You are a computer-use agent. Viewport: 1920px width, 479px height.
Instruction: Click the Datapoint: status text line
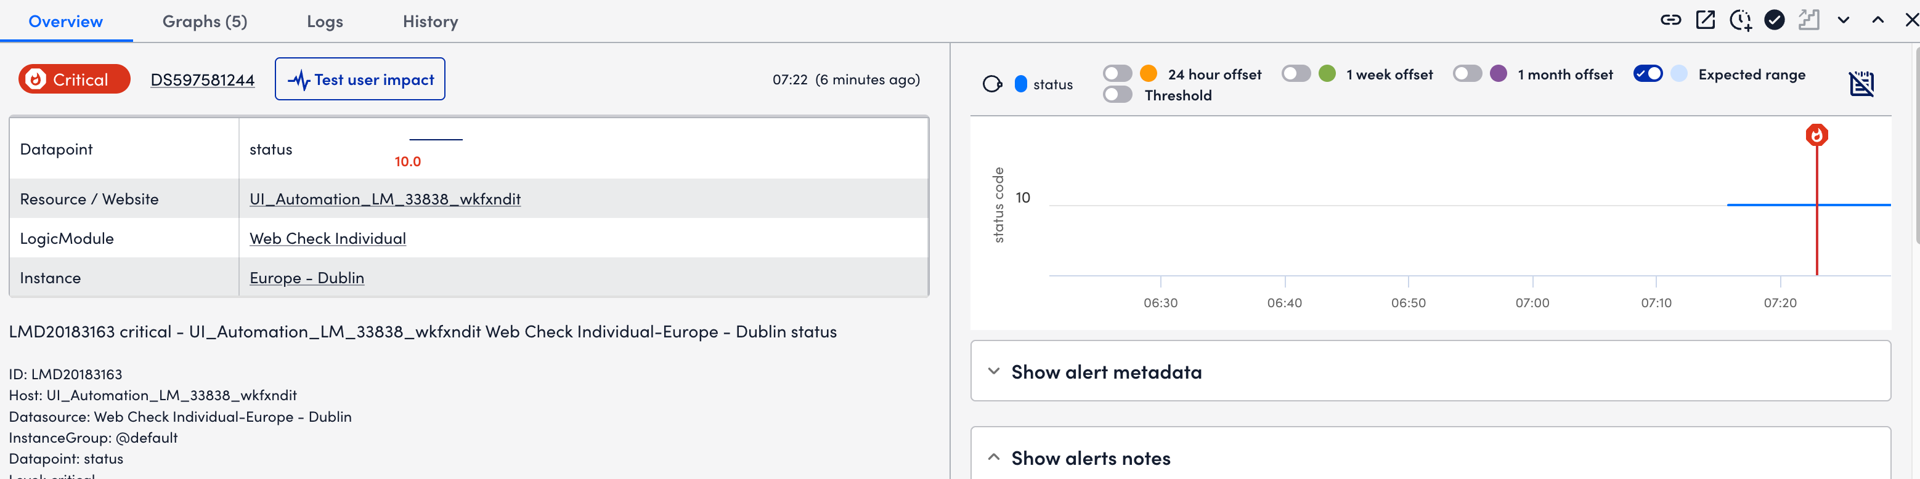click(x=66, y=458)
